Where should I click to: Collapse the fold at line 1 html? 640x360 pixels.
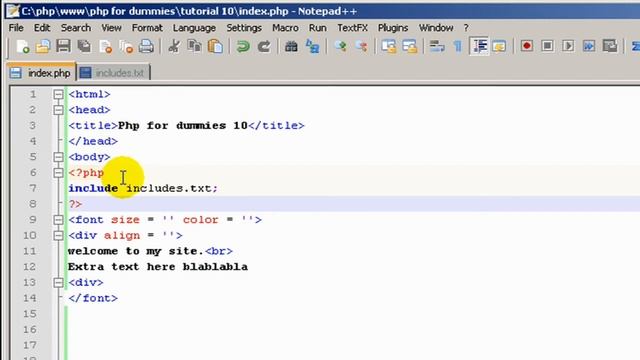pos(58,94)
